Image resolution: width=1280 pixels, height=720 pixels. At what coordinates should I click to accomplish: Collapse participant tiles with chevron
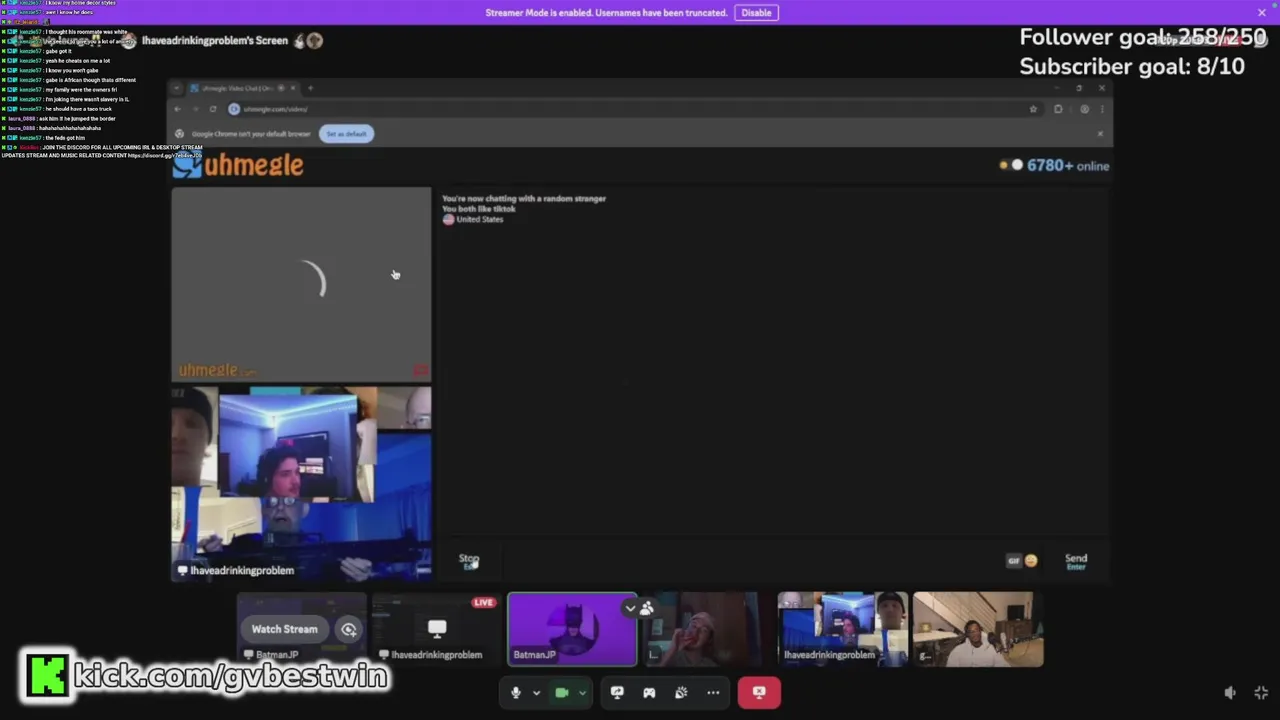[630, 608]
